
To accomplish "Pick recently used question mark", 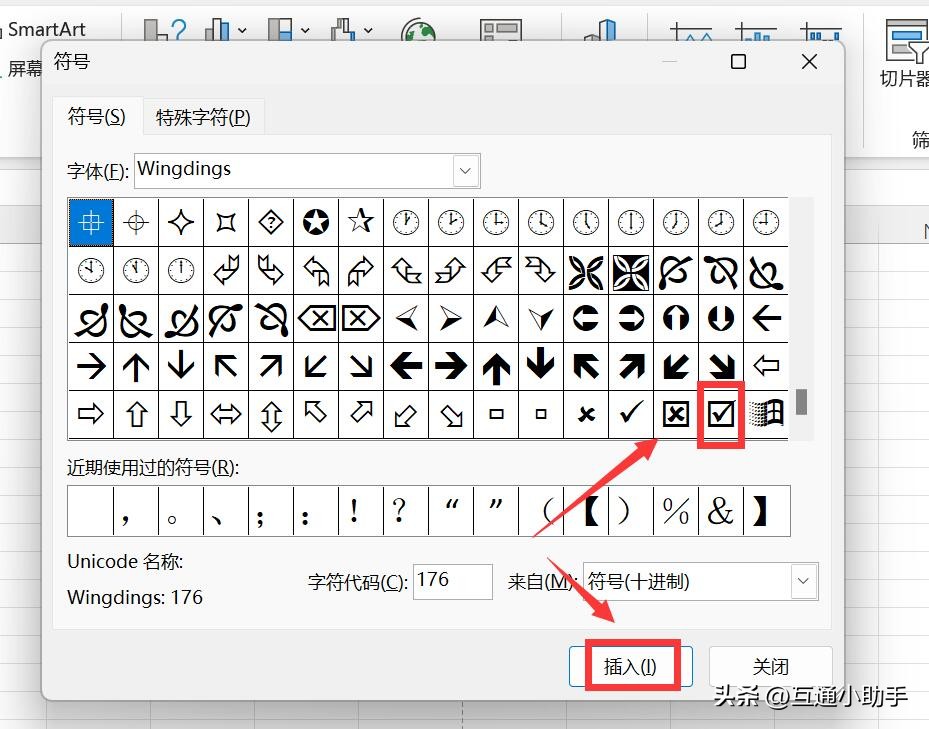I will (406, 511).
